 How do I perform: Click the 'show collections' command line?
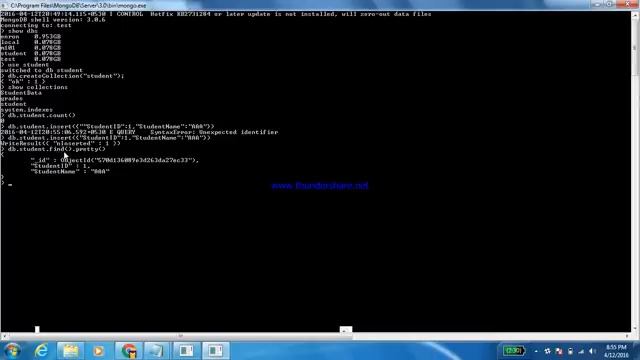coord(34,87)
